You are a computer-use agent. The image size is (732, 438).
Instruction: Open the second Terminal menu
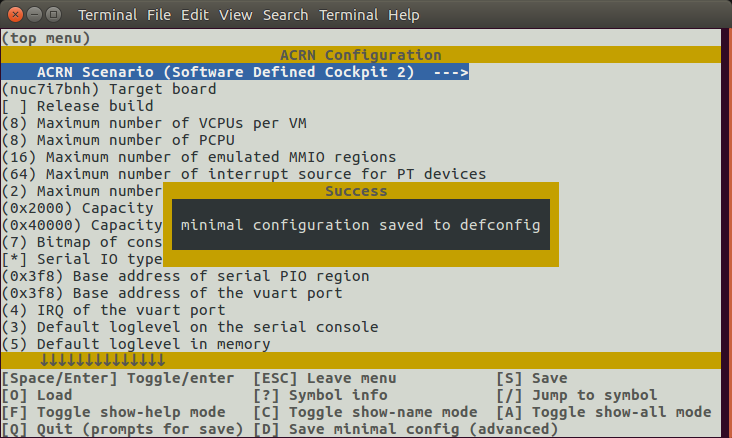click(348, 15)
